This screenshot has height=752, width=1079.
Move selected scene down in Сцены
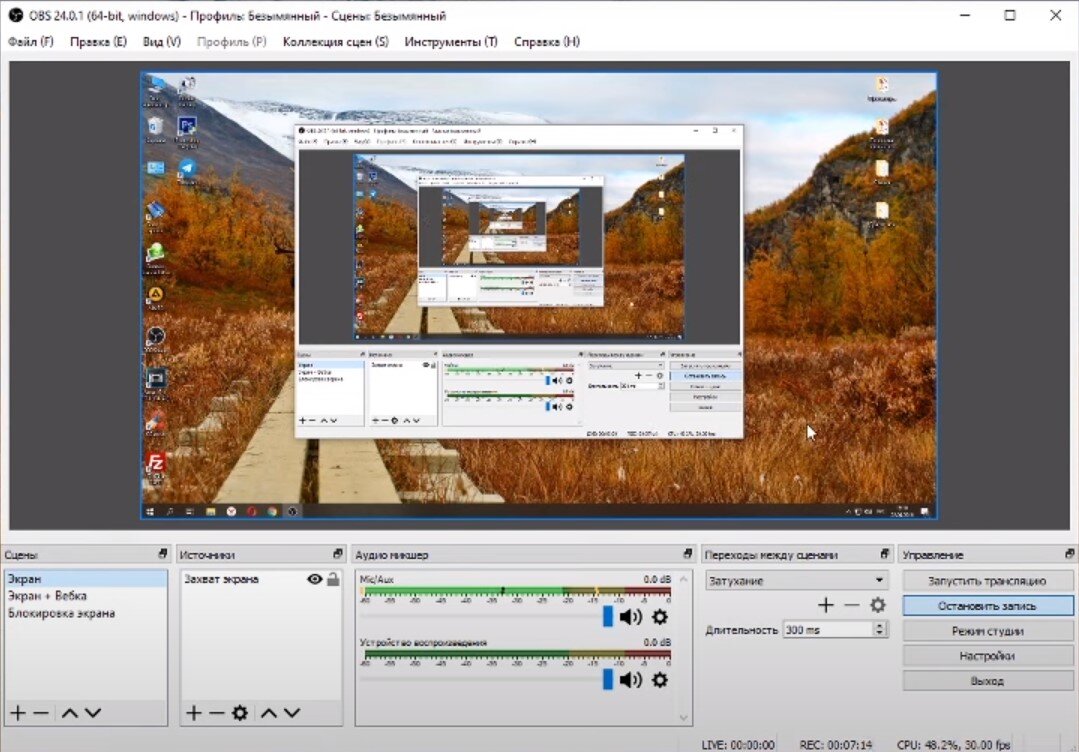[93, 713]
